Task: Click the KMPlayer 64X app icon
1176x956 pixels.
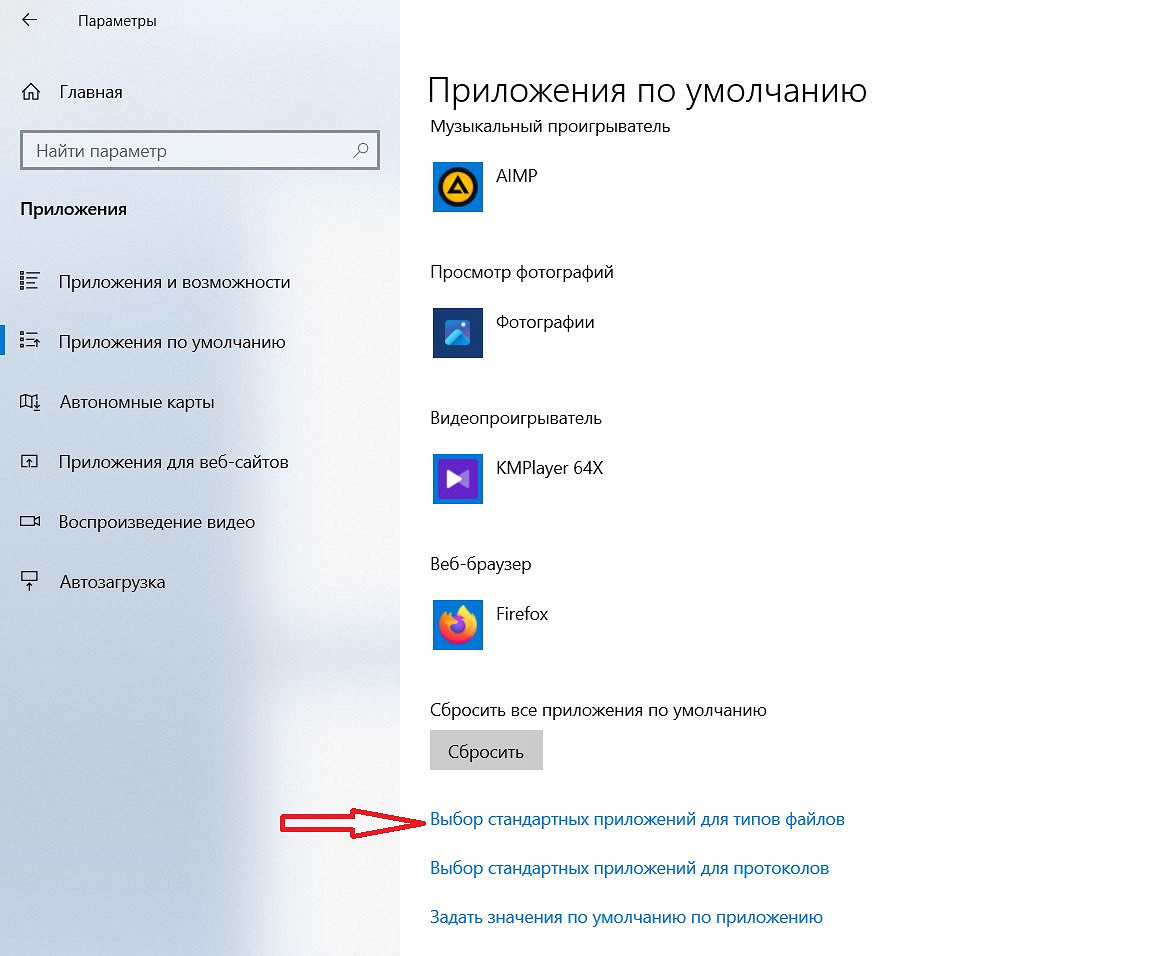Action: pos(458,478)
